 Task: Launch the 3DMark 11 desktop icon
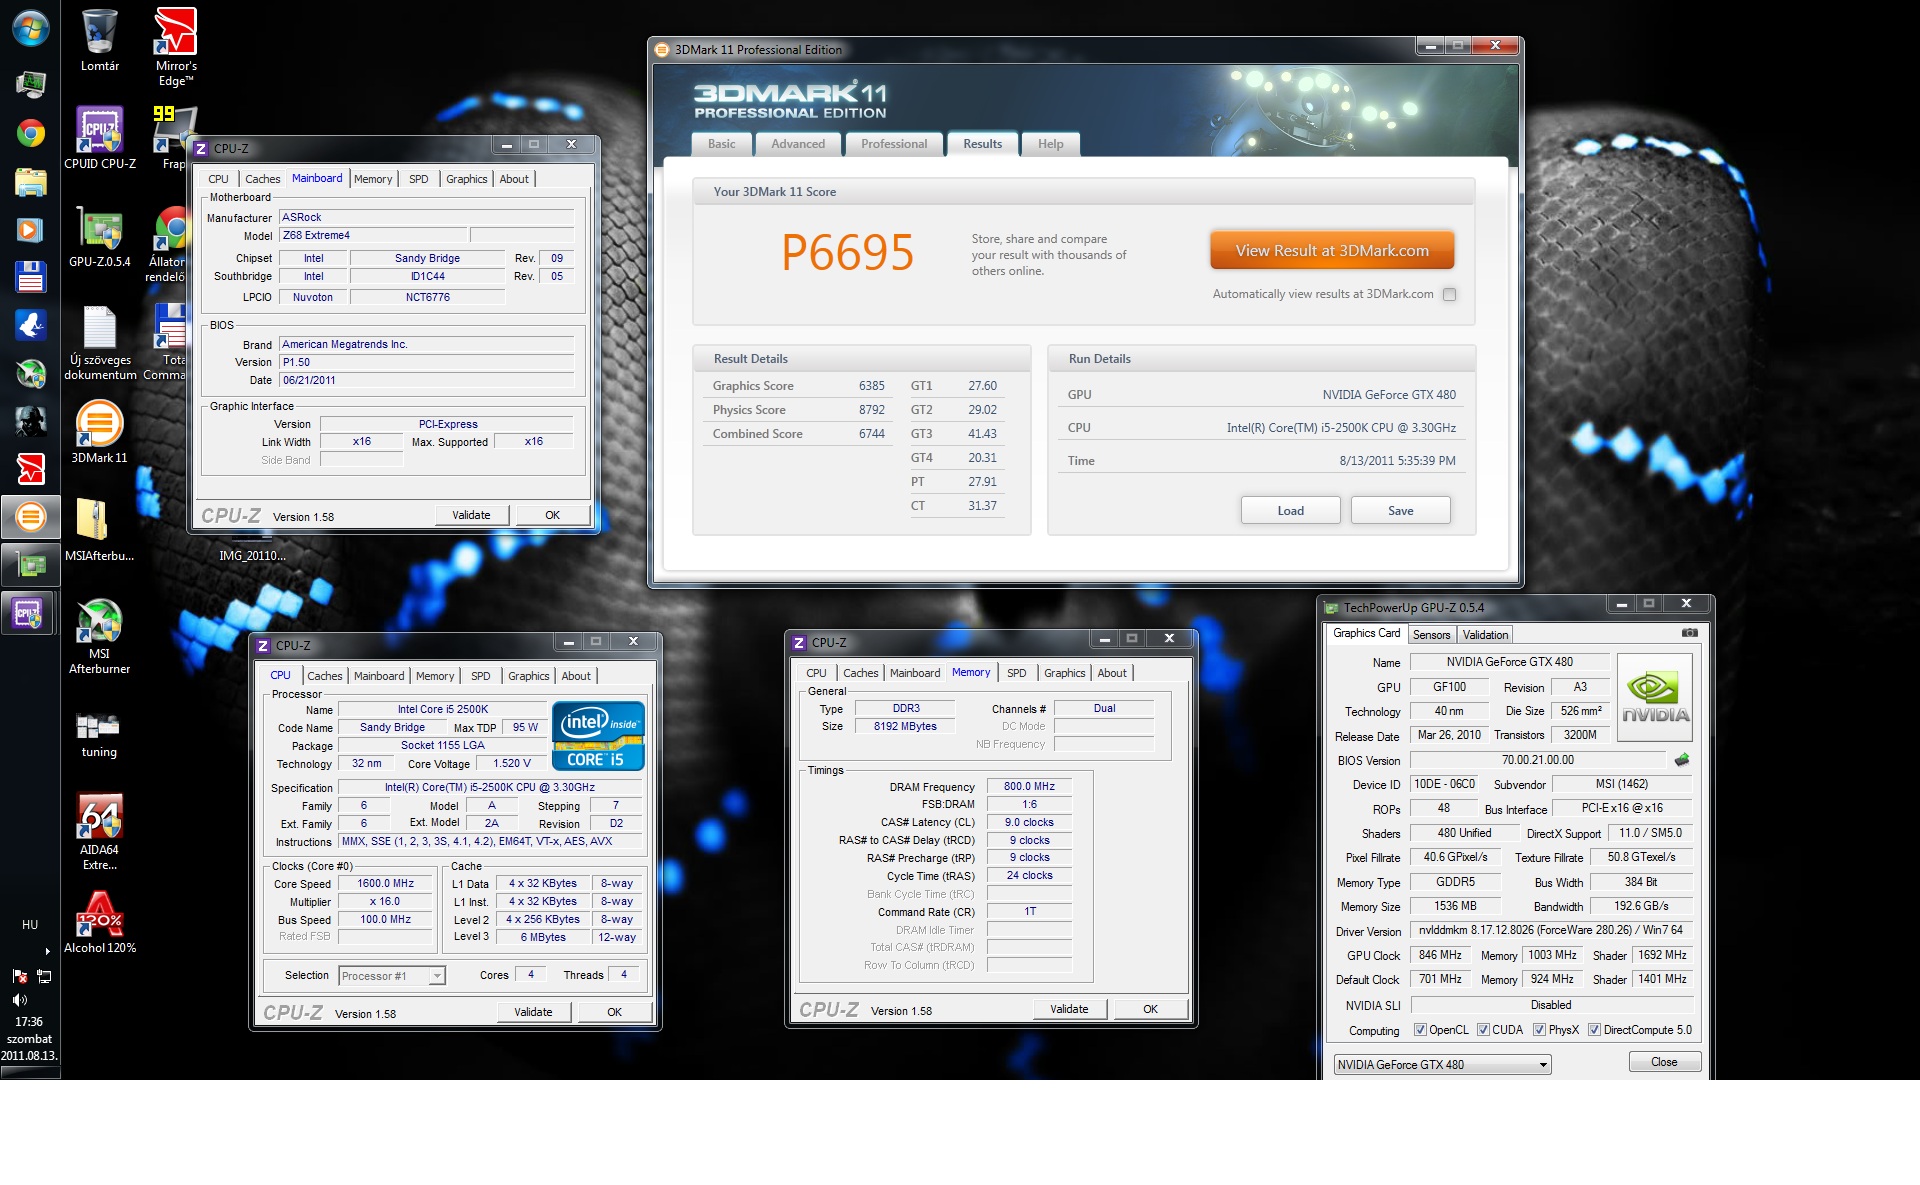[x=99, y=425]
